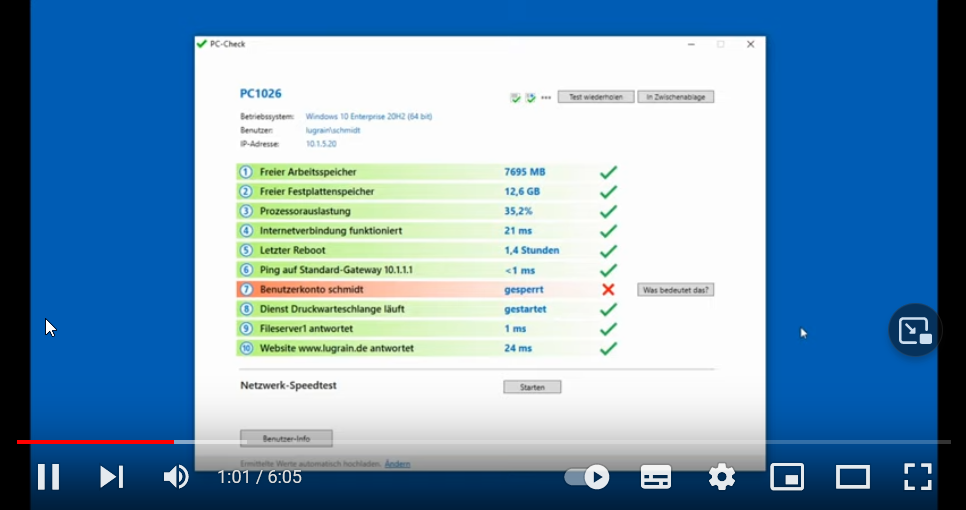Click the 'Test wiederholen' button
Image resolution: width=966 pixels, height=510 pixels.
(x=595, y=97)
